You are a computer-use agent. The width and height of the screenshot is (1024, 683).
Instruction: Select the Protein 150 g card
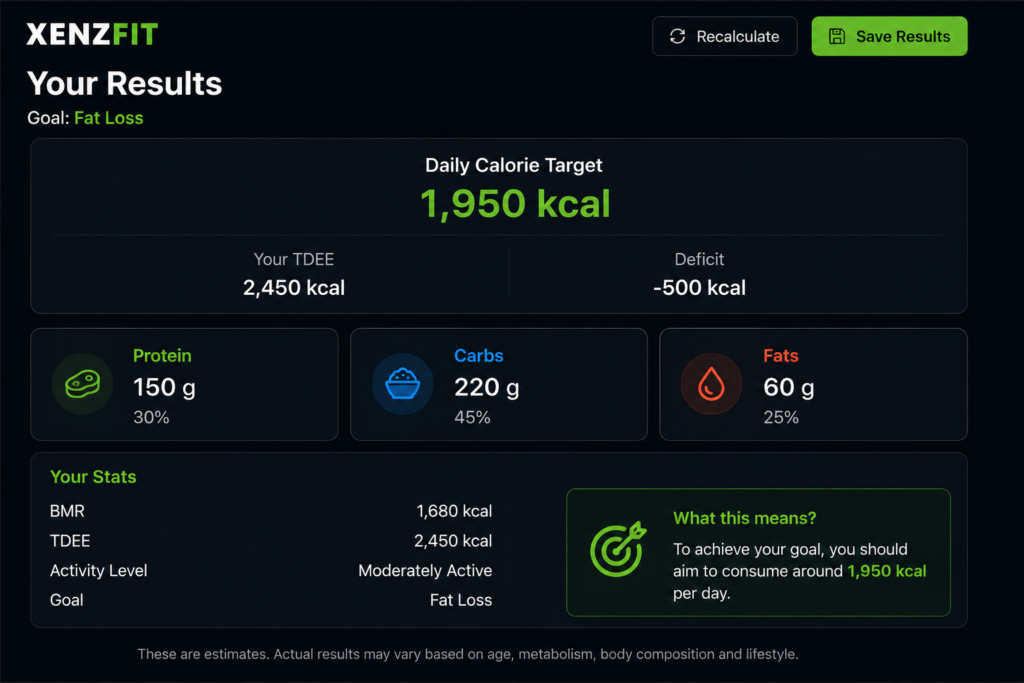pos(184,385)
